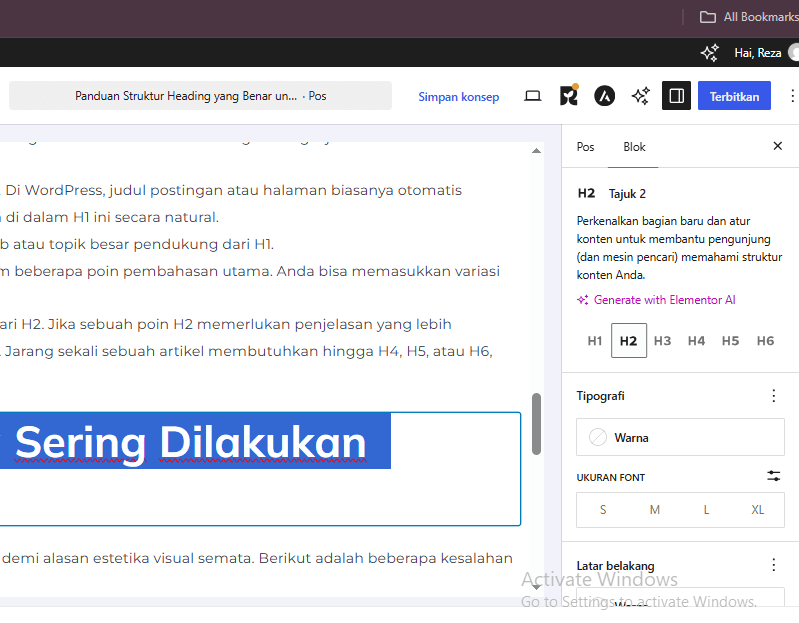Open the editor options three-dot menu
Screen dimensions: 799x623
pyautogui.click(x=792, y=96)
